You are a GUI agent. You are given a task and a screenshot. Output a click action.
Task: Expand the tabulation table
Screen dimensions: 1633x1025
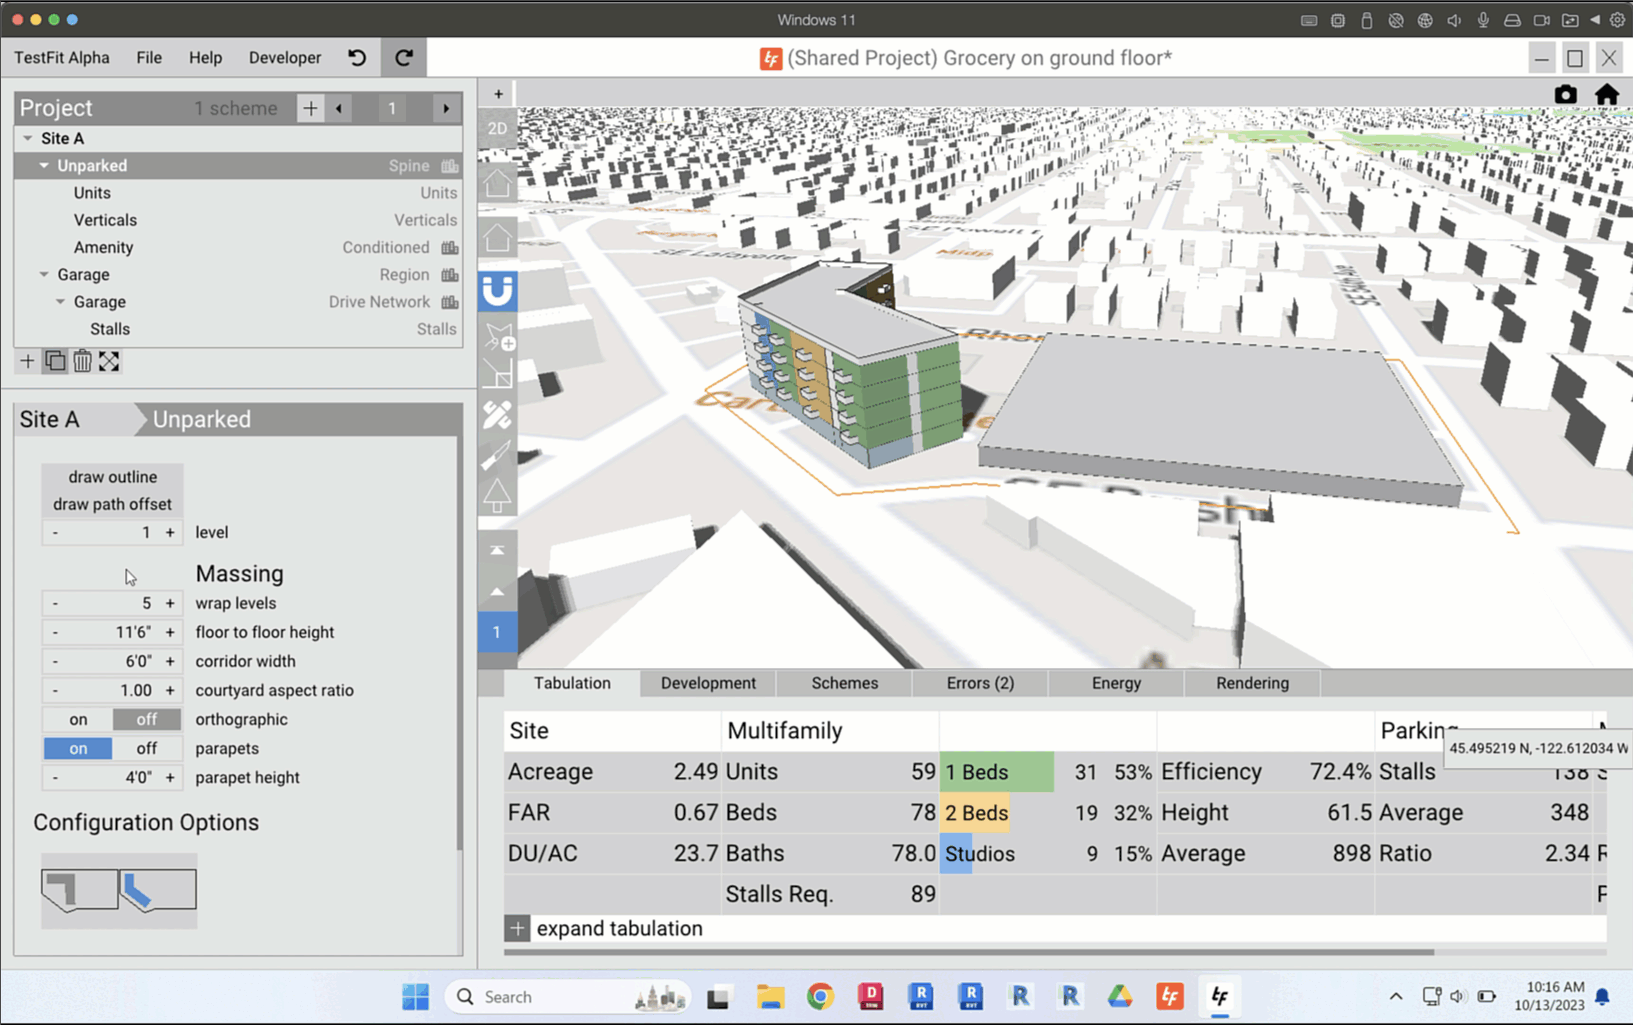[517, 929]
